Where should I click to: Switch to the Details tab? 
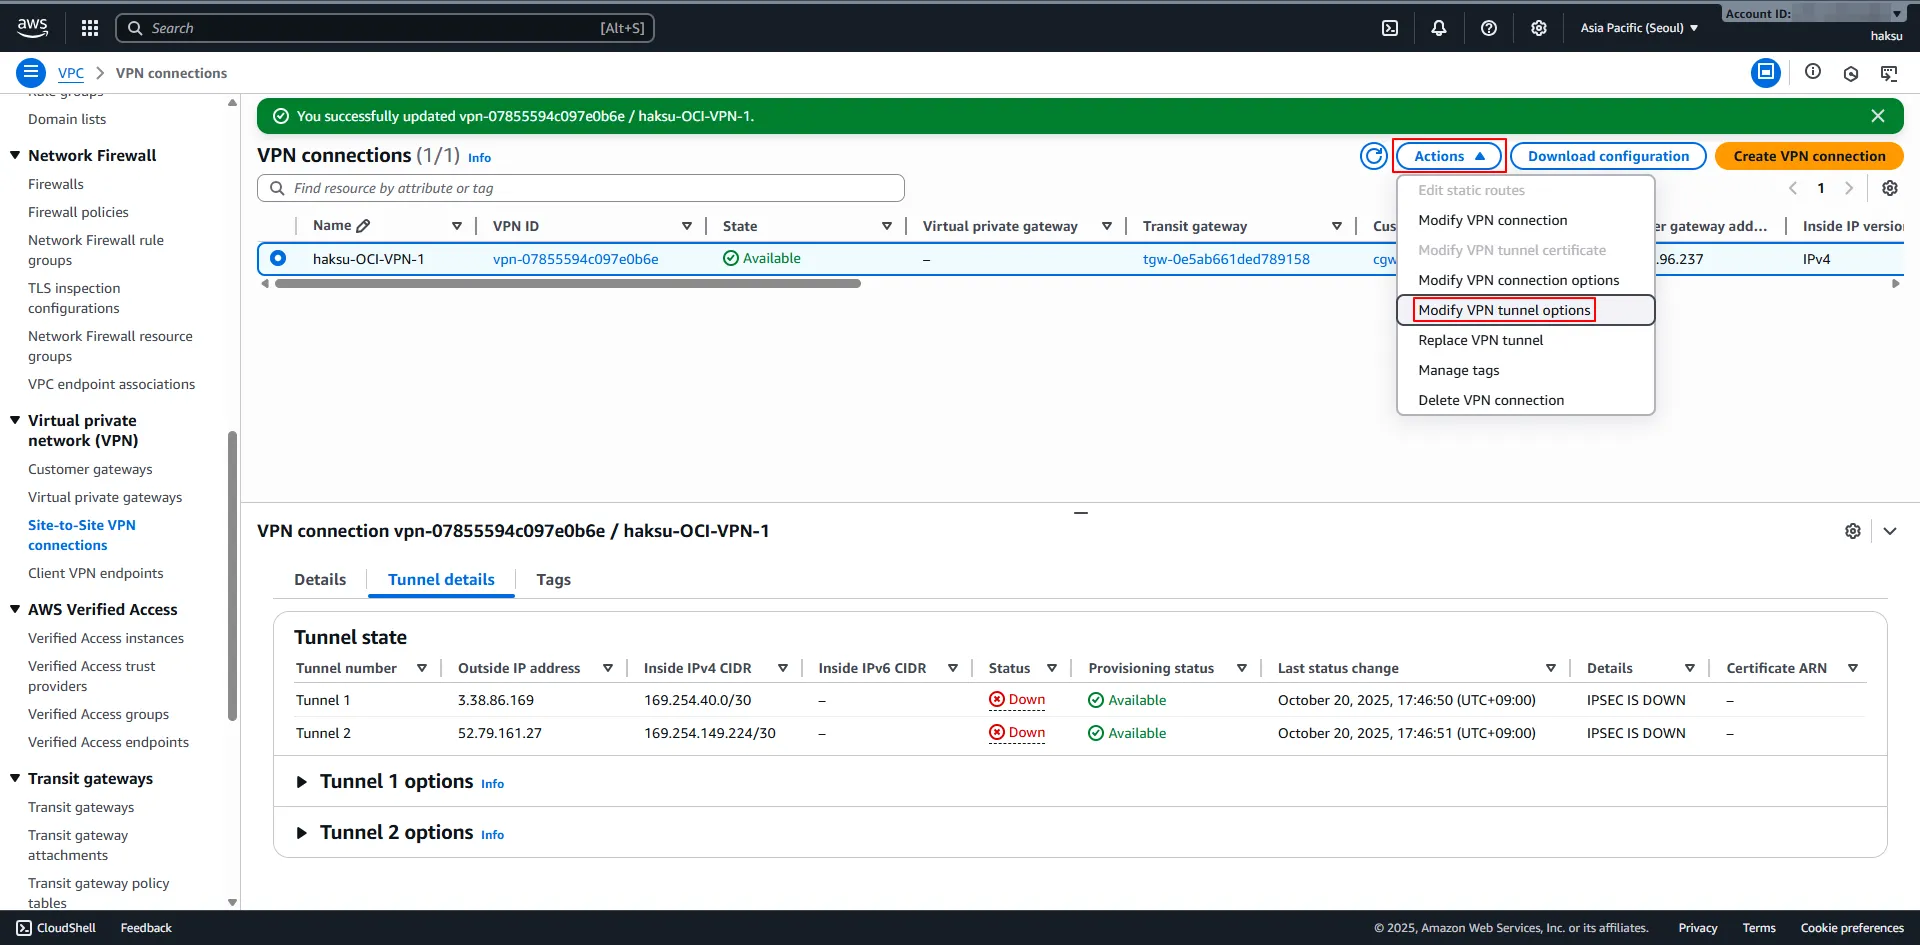pyautogui.click(x=320, y=580)
